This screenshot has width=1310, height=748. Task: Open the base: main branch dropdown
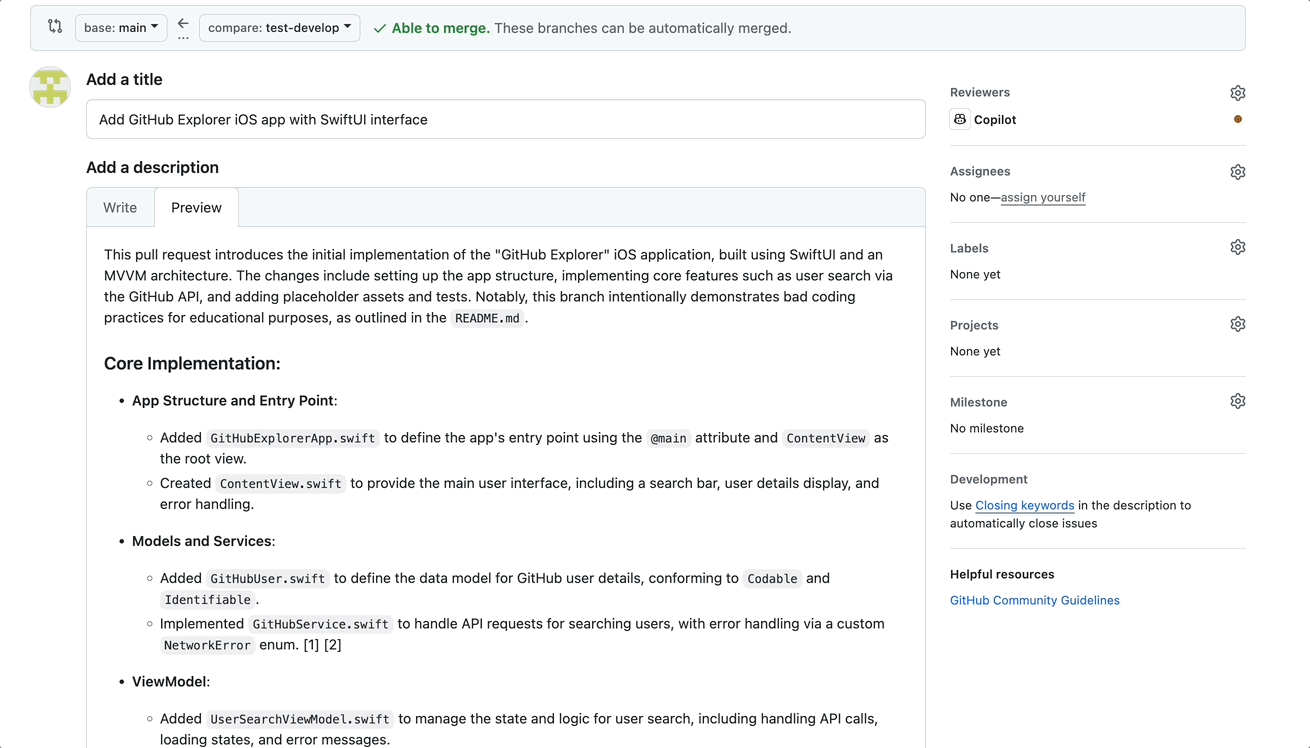pos(121,28)
